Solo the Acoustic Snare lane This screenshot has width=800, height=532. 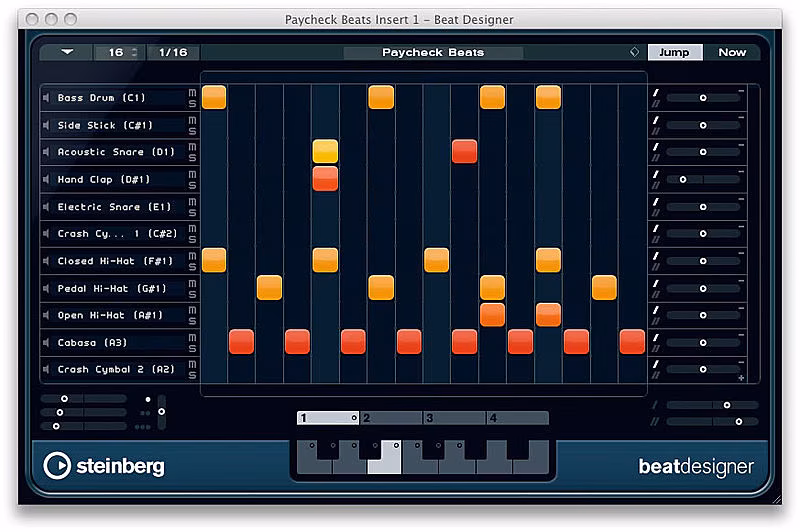pos(192,158)
